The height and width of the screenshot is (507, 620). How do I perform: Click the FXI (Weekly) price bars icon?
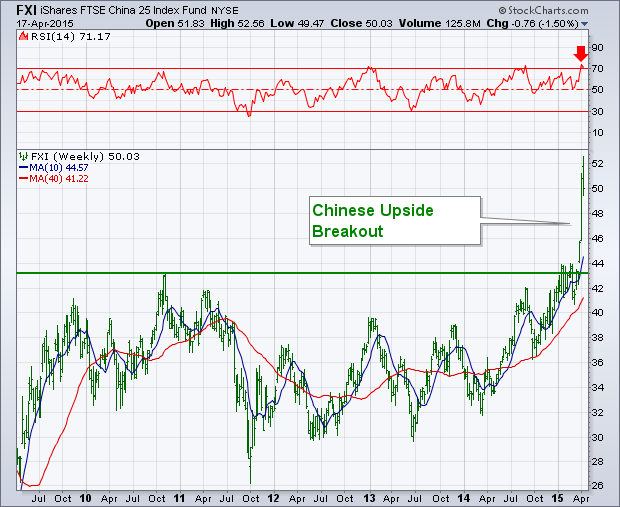coord(23,156)
